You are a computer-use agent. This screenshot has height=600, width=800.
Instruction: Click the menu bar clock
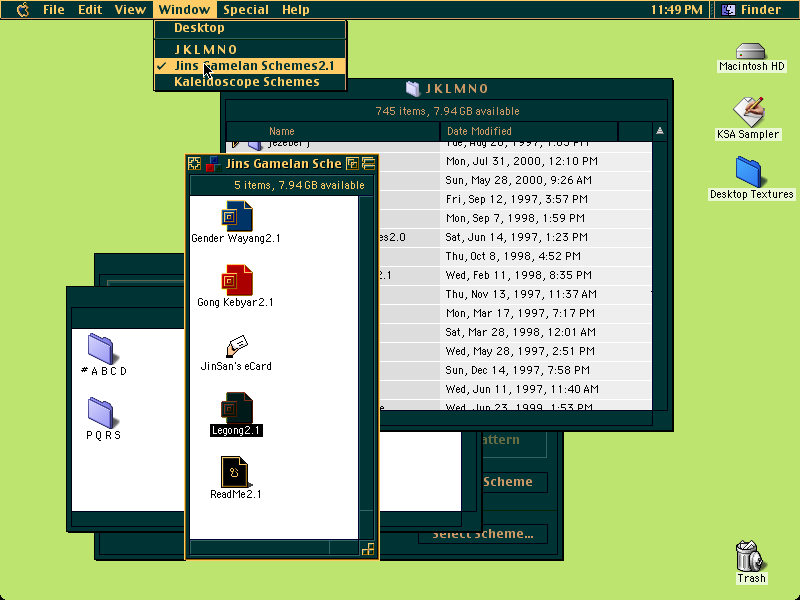point(677,10)
